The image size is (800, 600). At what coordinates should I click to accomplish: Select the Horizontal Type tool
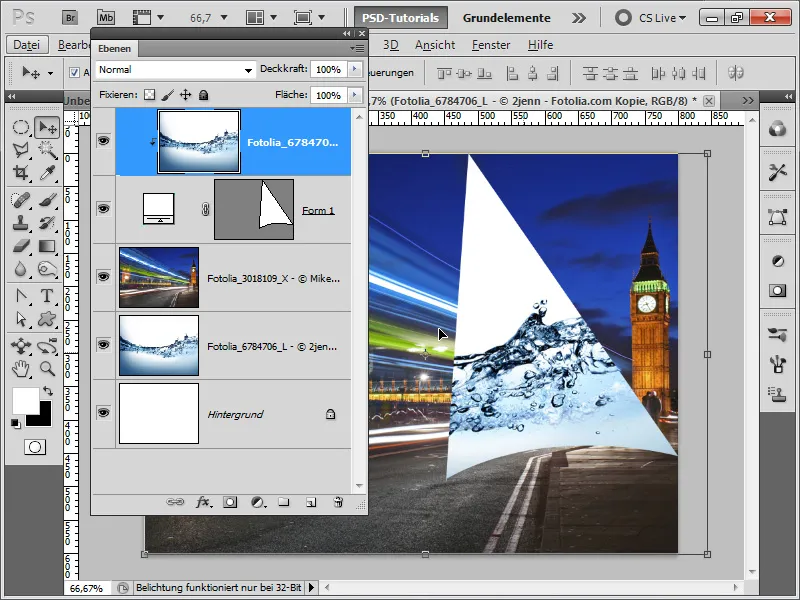47,296
